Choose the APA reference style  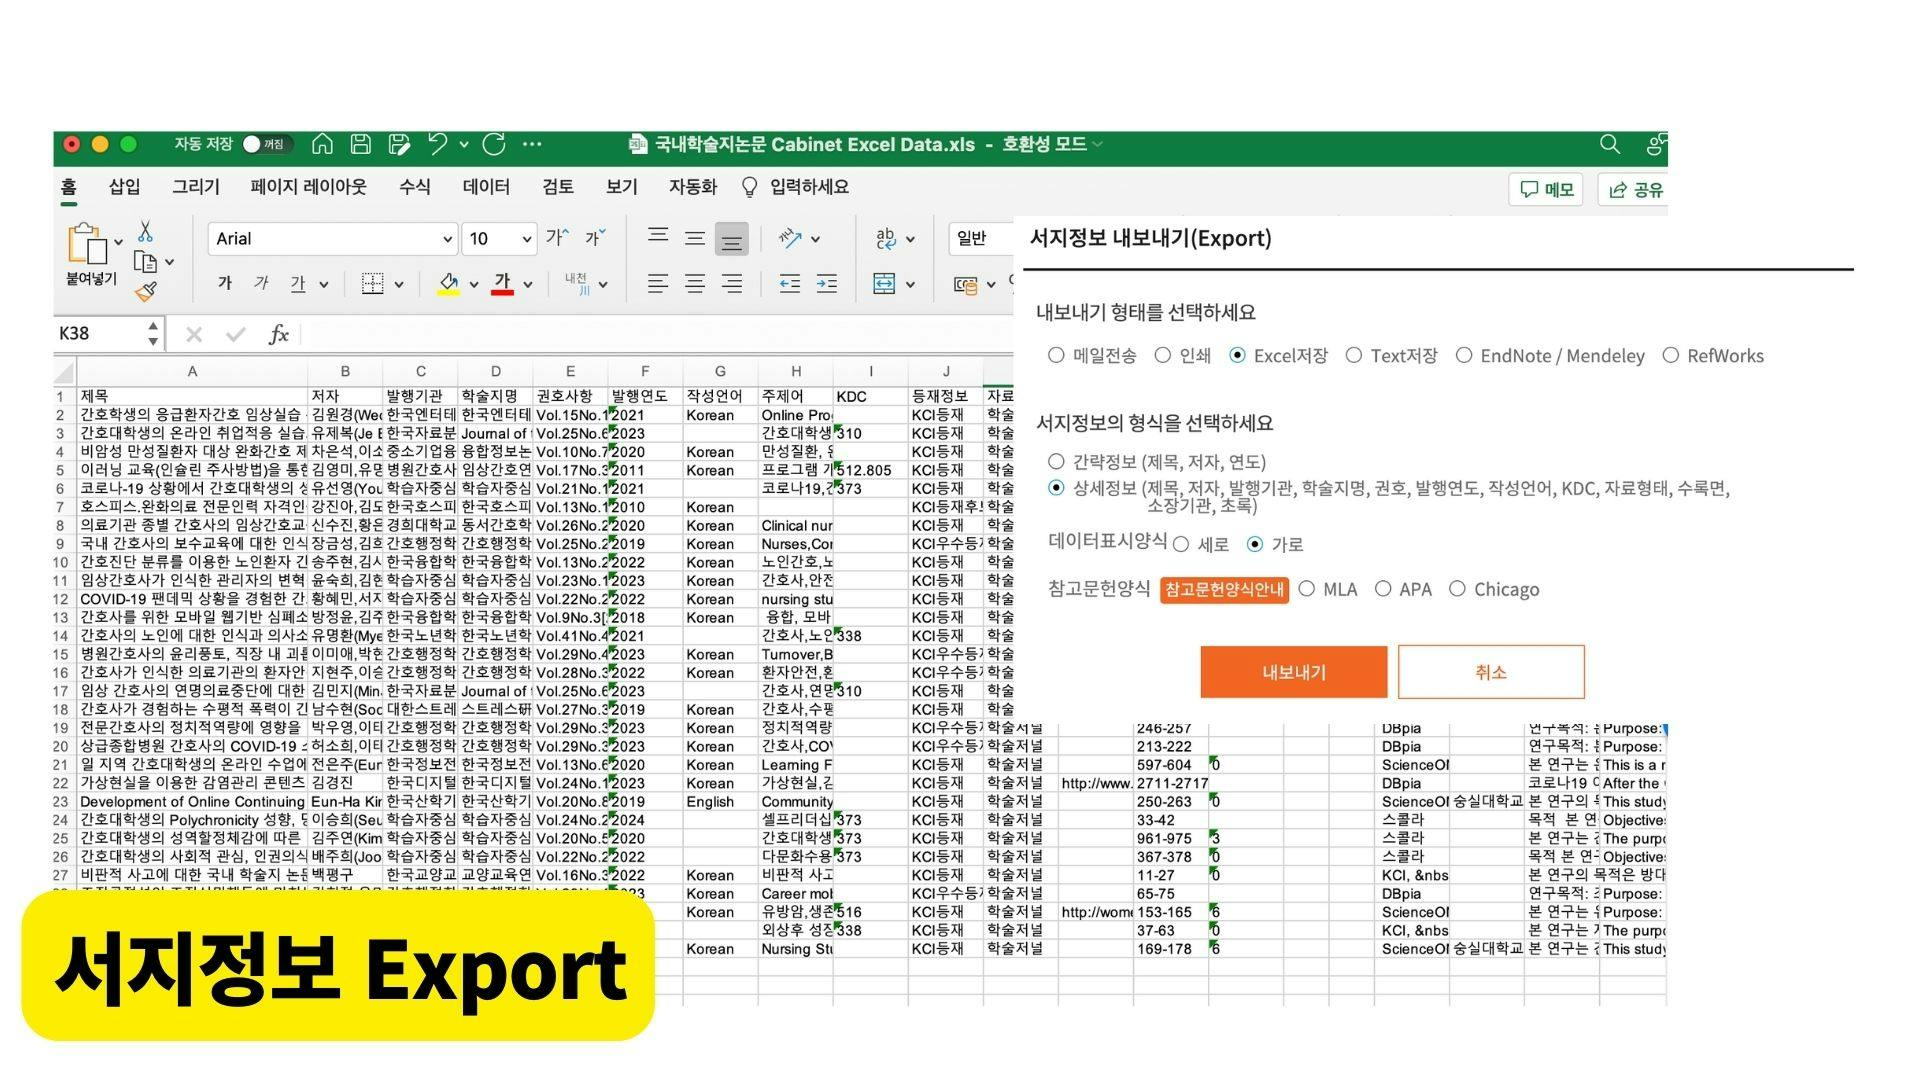[1383, 589]
